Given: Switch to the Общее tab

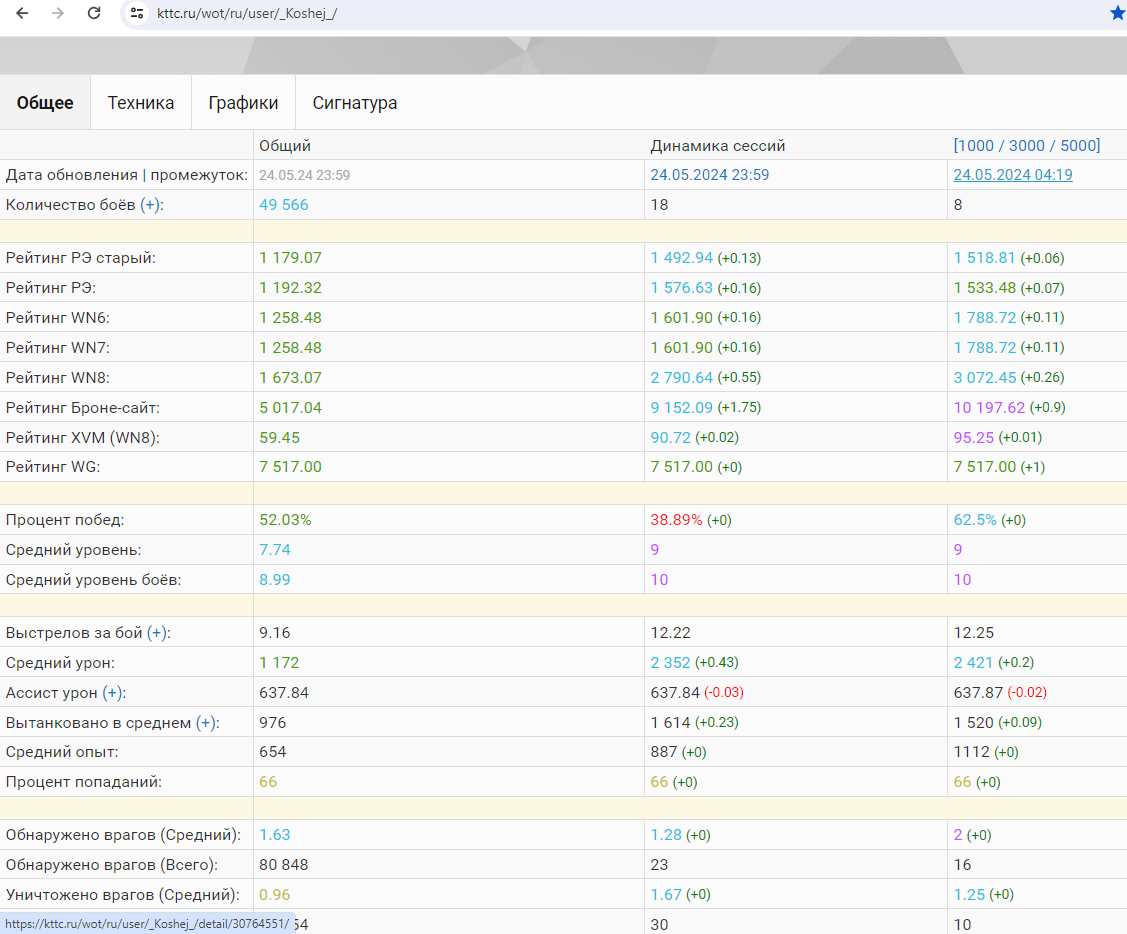Looking at the screenshot, I should (x=45, y=103).
